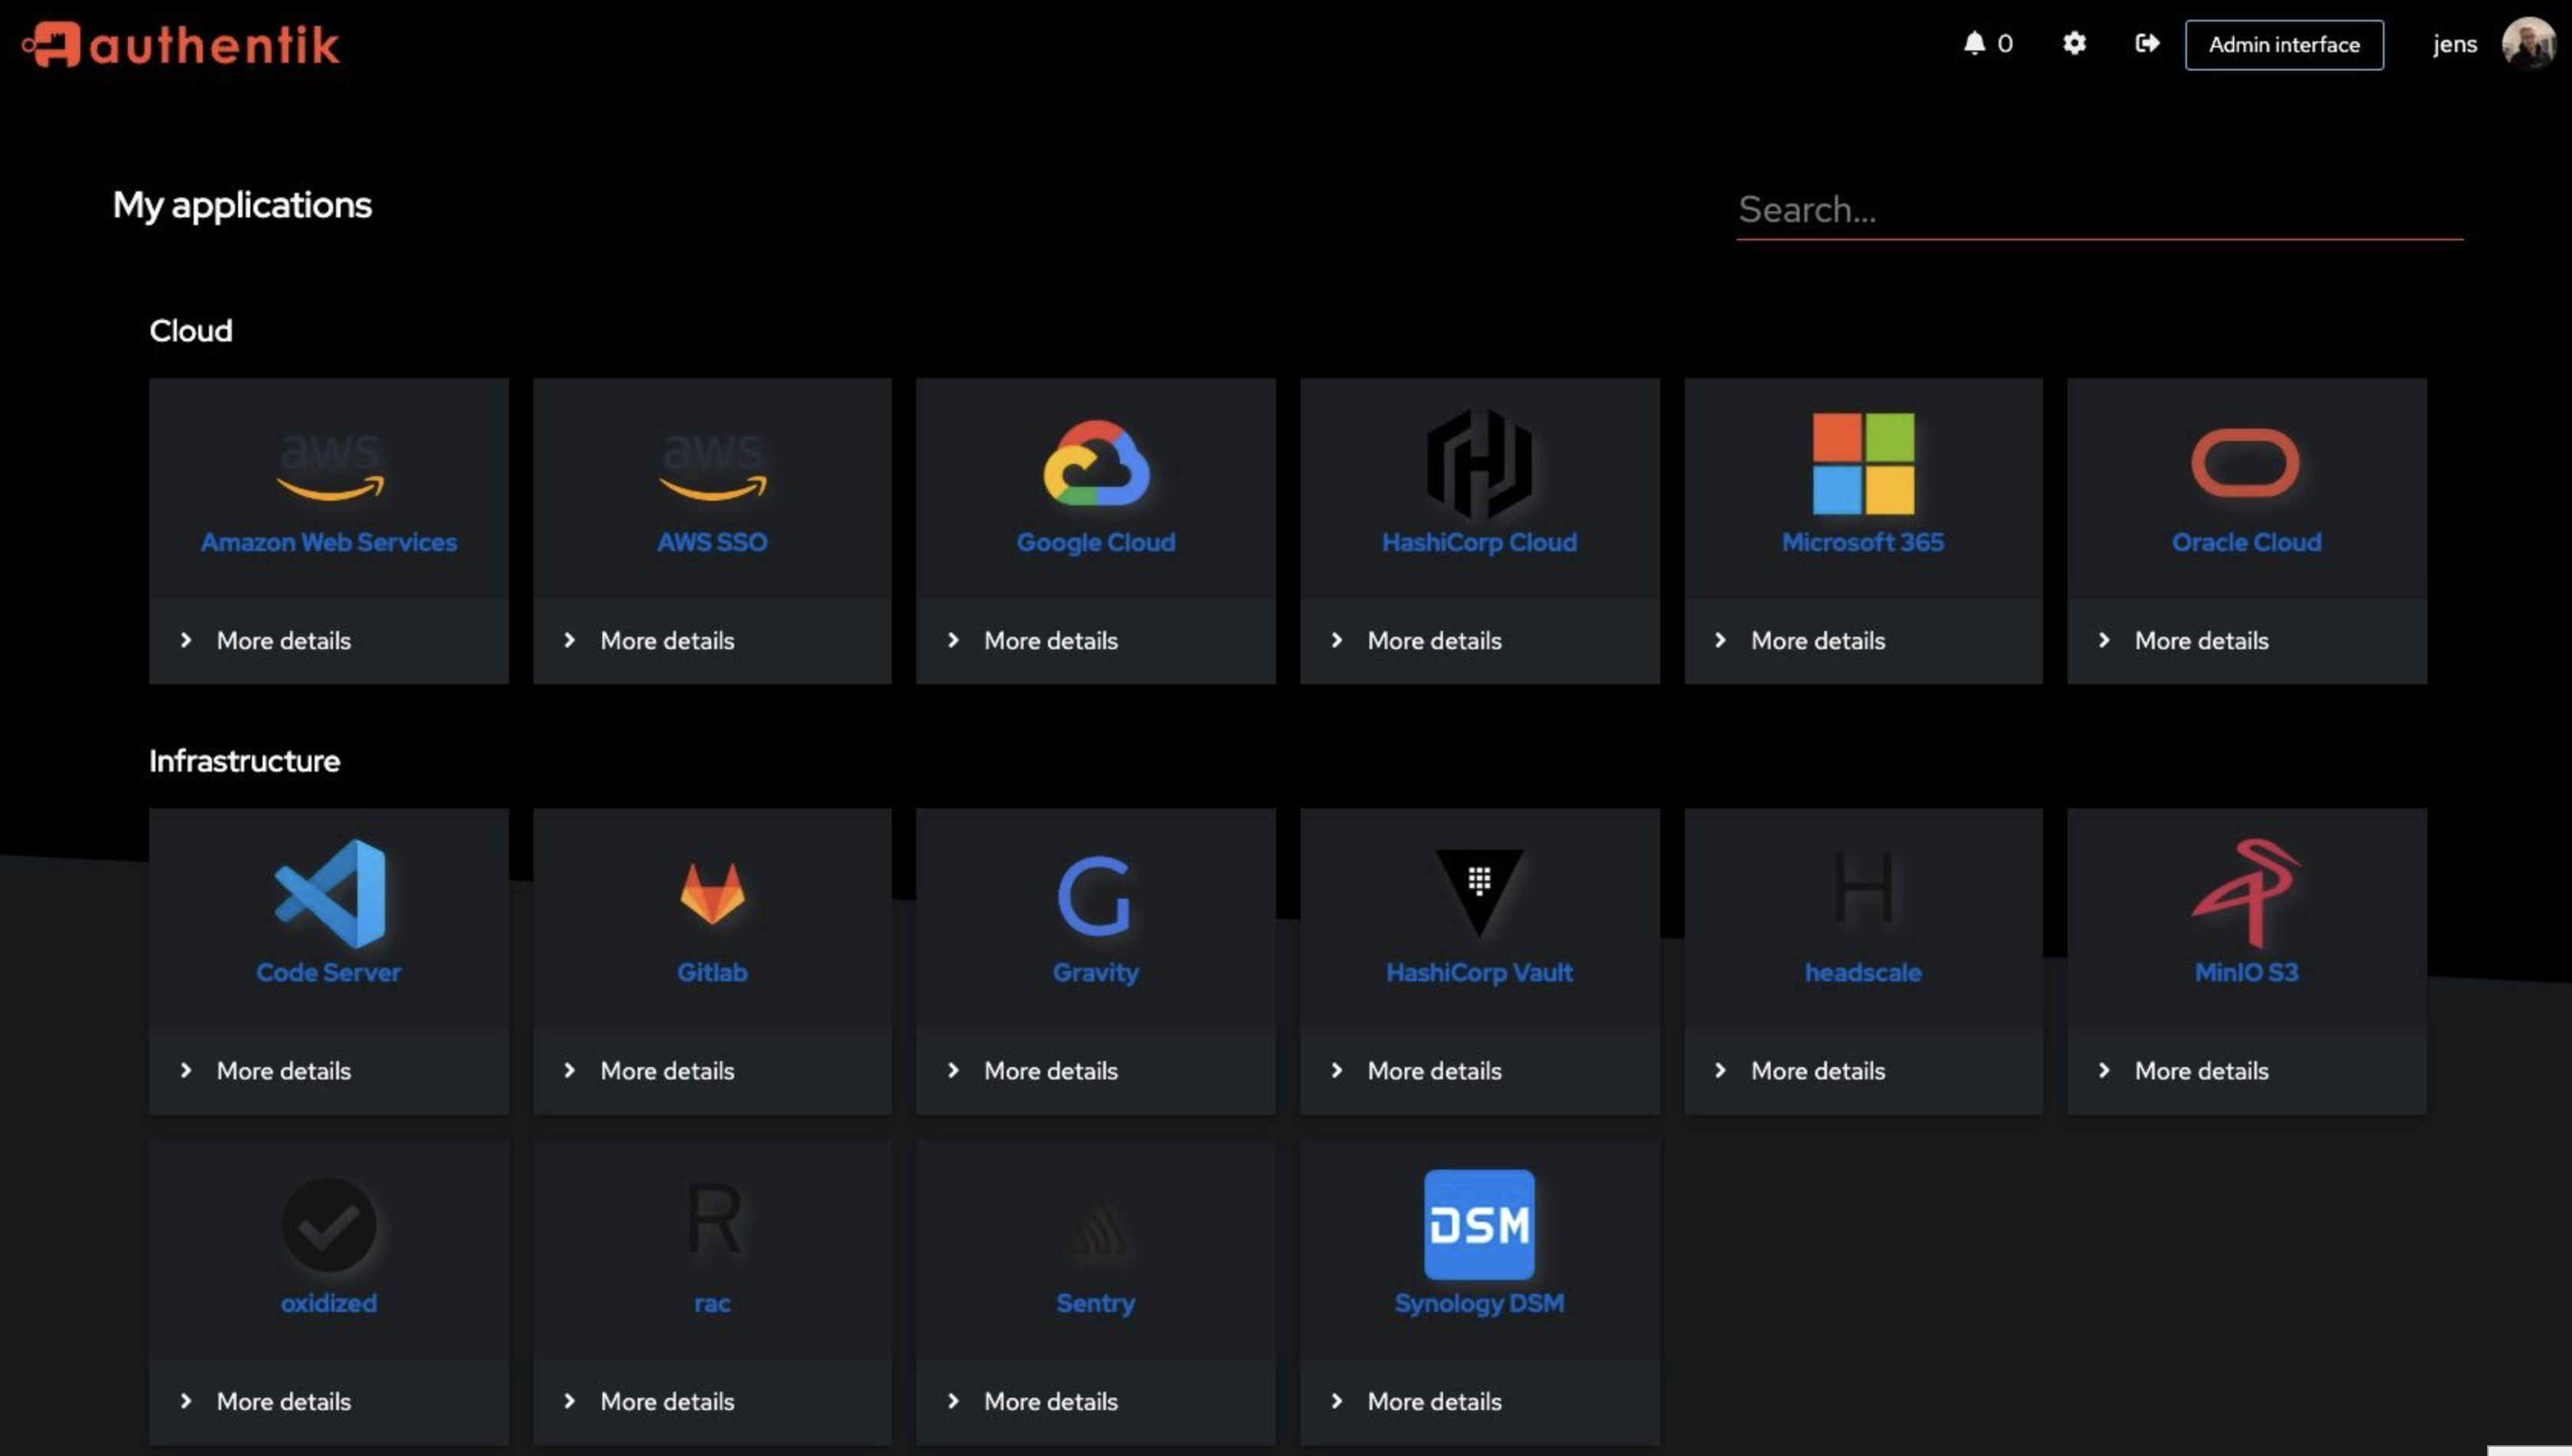The width and height of the screenshot is (2572, 1456).
Task: Expand More details for Microsoft 365
Action: click(x=1863, y=640)
